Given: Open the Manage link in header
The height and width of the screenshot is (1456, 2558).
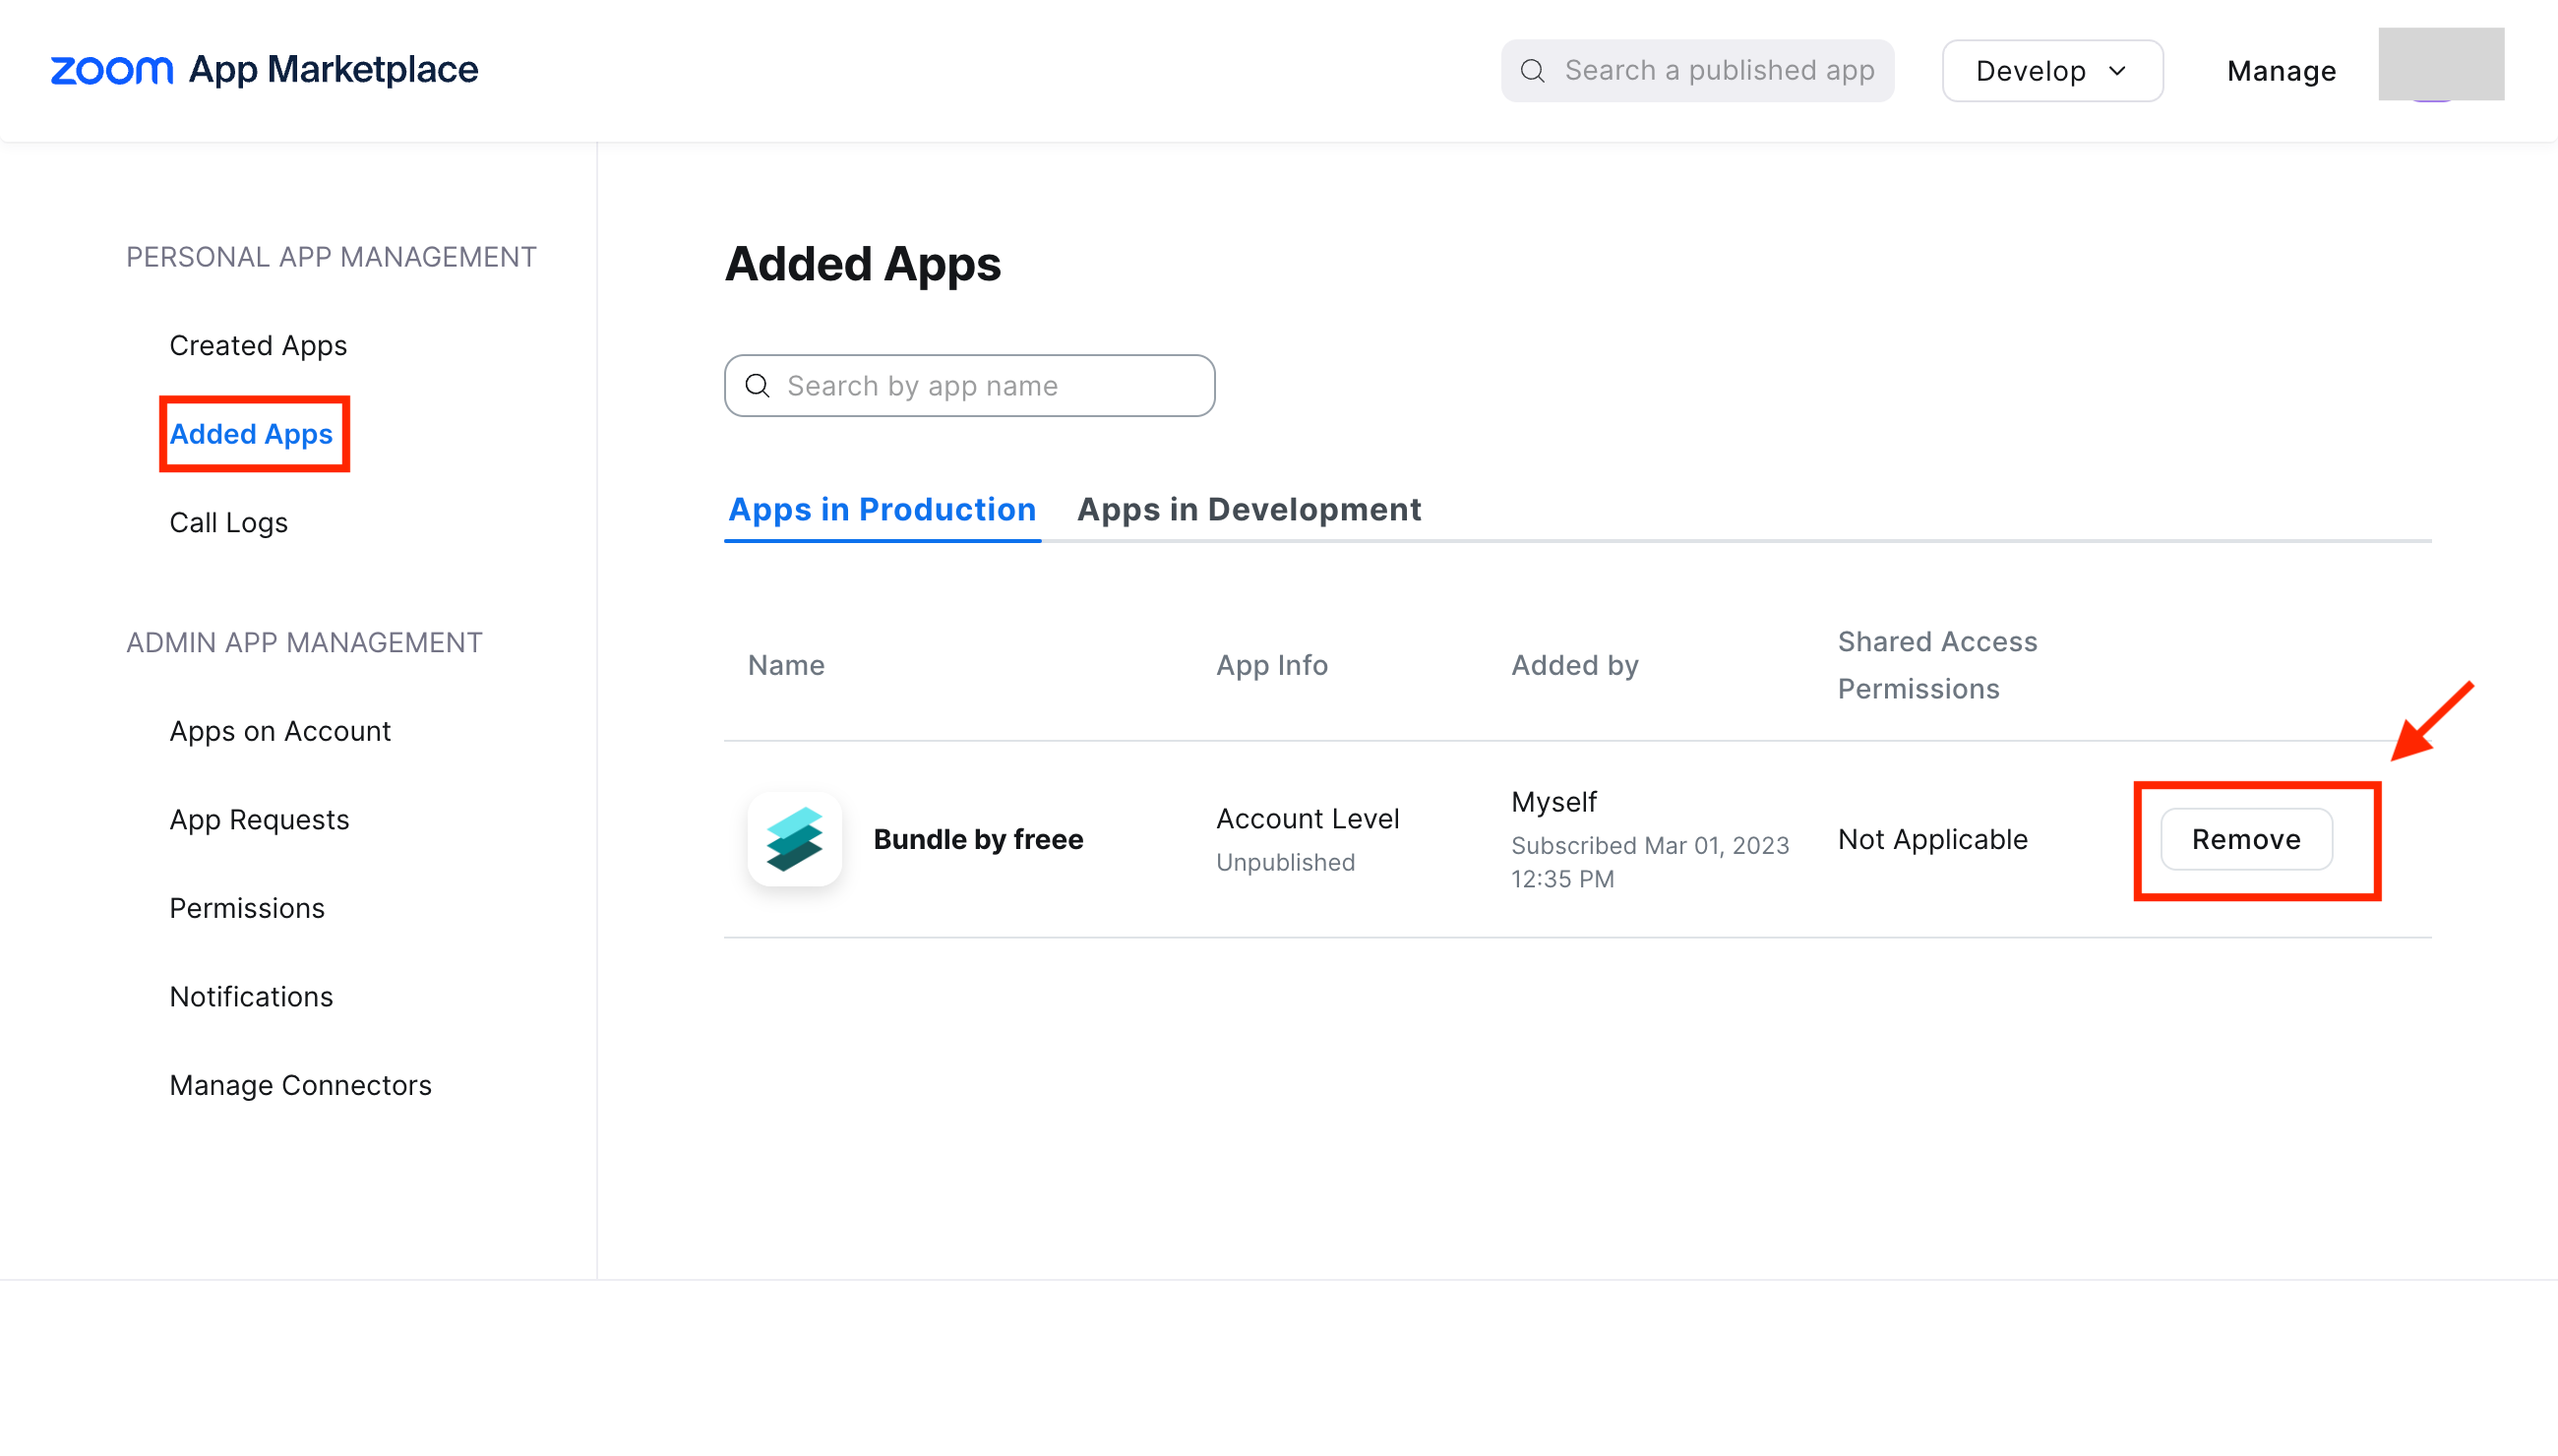Looking at the screenshot, I should (2281, 71).
